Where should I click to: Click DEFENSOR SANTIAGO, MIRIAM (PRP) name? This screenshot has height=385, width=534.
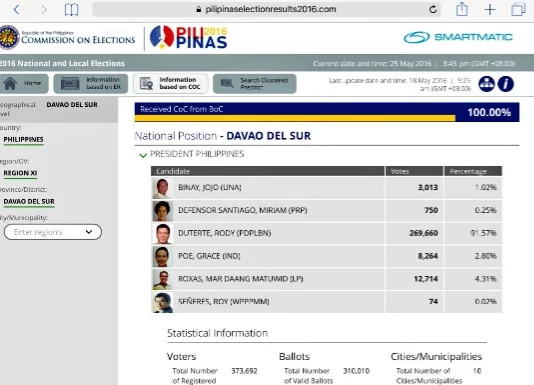(243, 210)
